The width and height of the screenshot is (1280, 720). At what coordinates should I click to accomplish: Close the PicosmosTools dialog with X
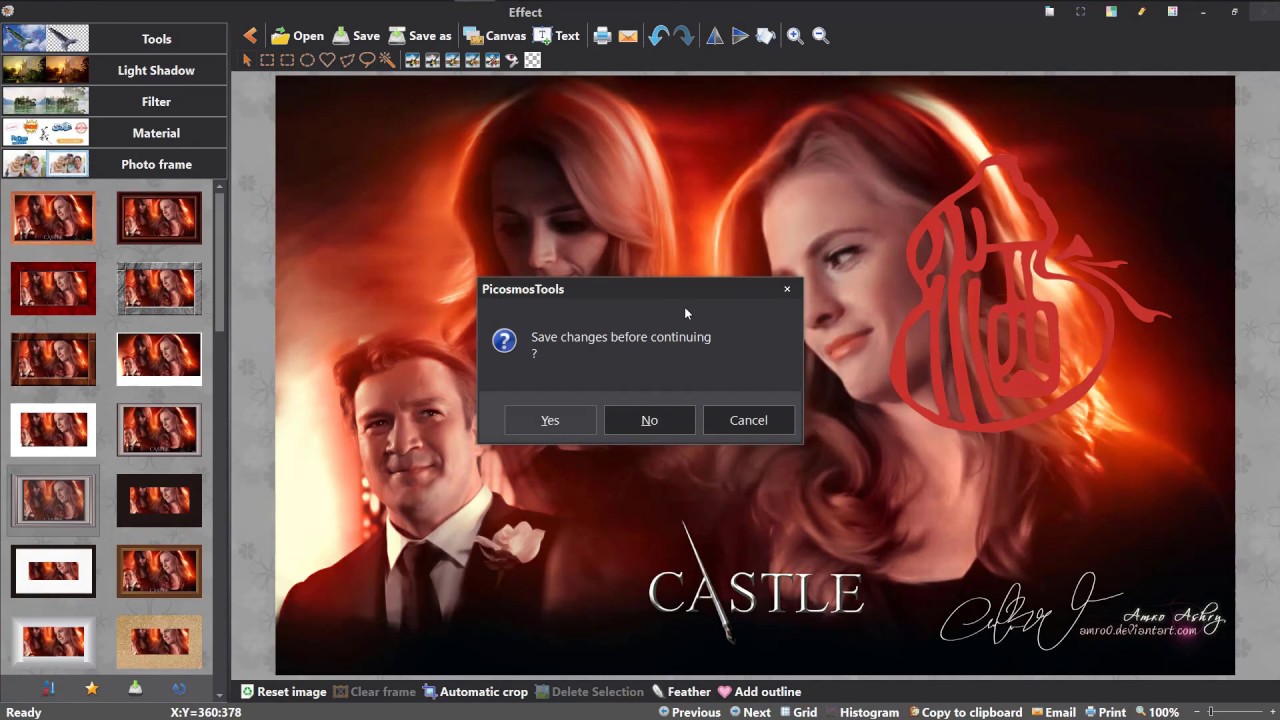787,289
